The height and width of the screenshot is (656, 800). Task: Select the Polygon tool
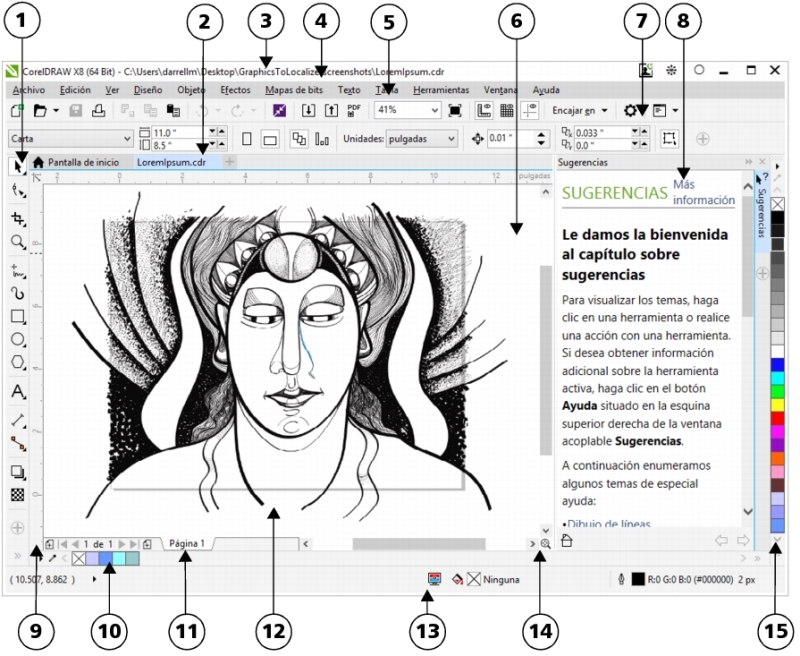tap(17, 363)
